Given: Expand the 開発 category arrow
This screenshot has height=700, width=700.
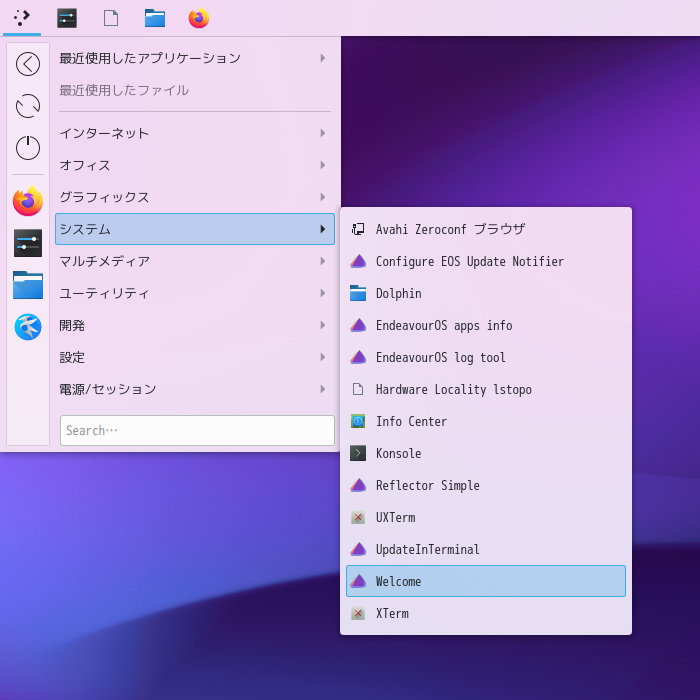Looking at the screenshot, I should (323, 325).
